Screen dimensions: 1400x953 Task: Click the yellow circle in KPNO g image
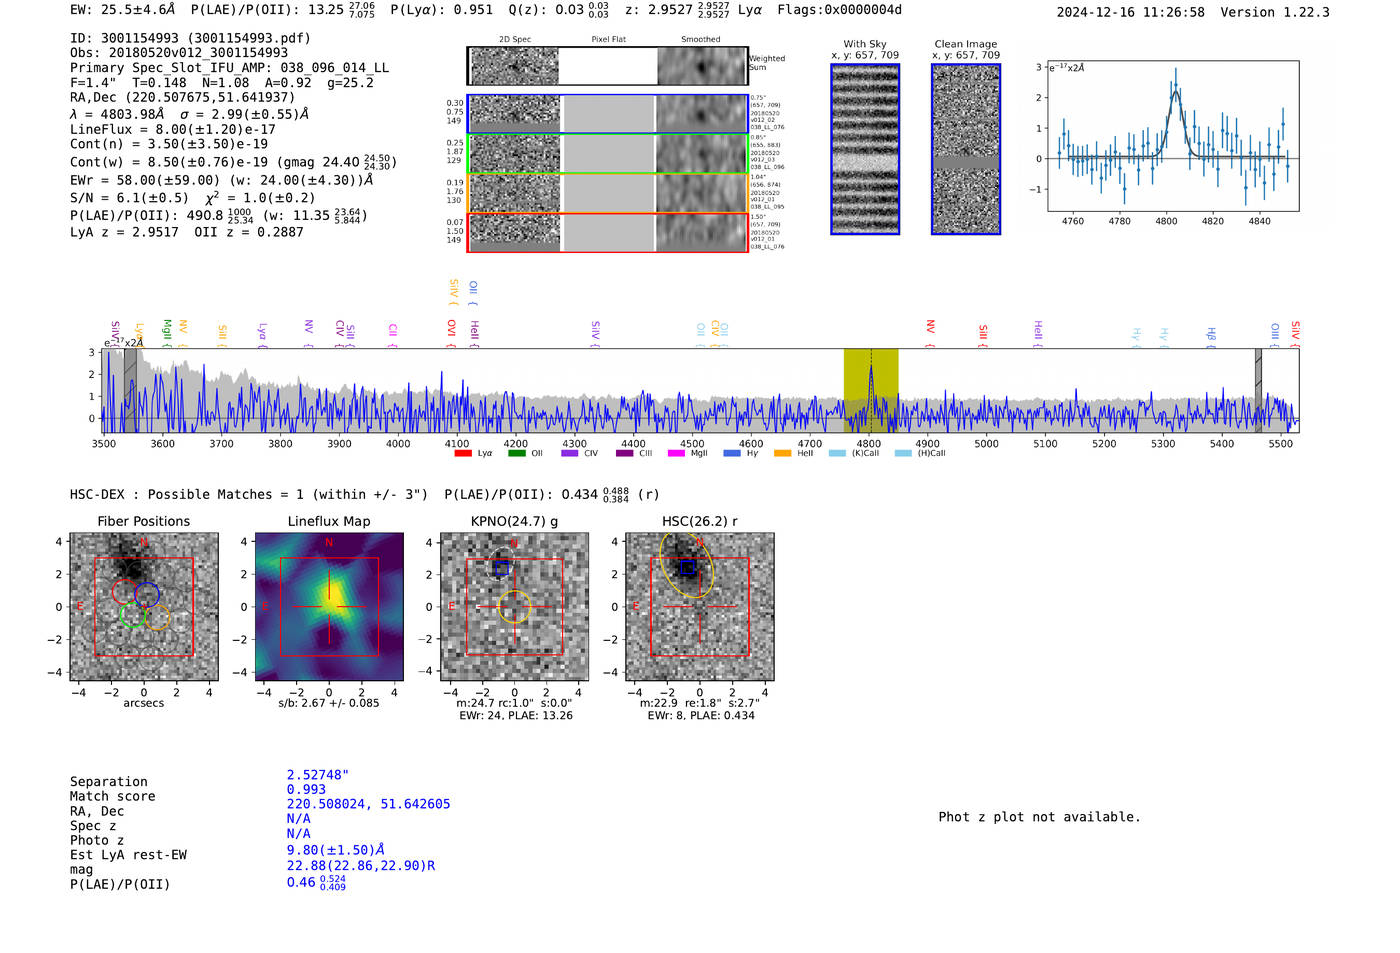(514, 606)
